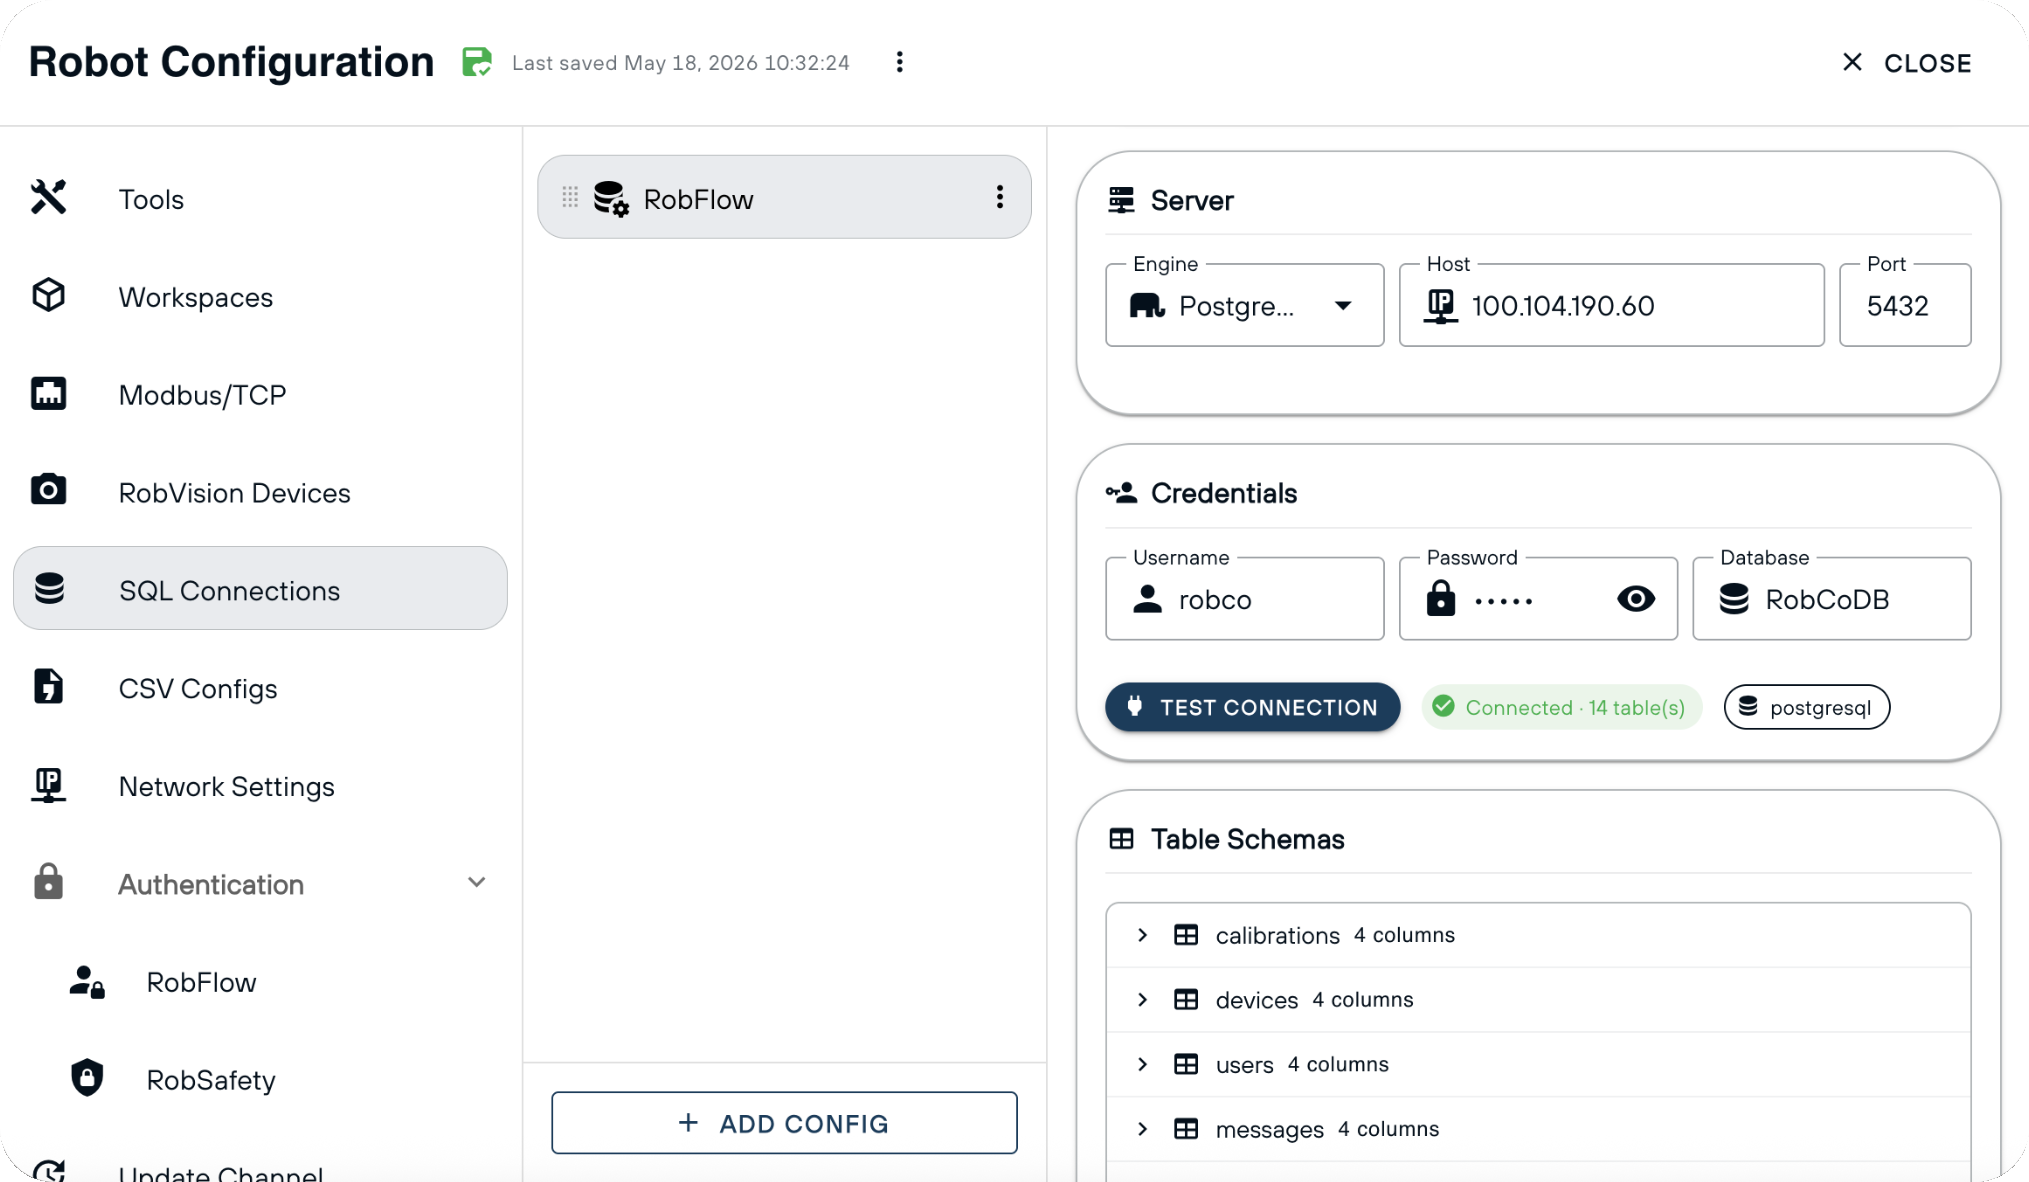Click the green Connected checkmark icon
Screen dimensions: 2029x1182
click(1443, 707)
